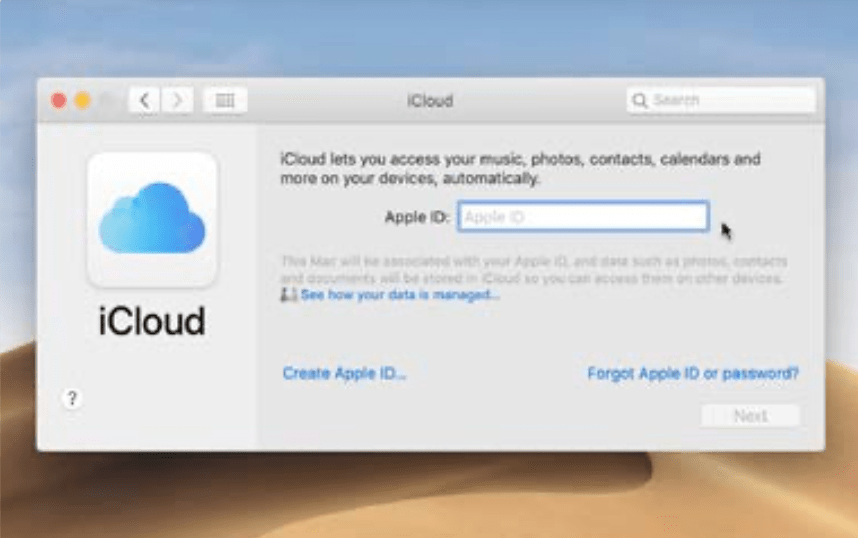858x538 pixels.
Task: Close the iCloud window with the red button
Action: (59, 101)
